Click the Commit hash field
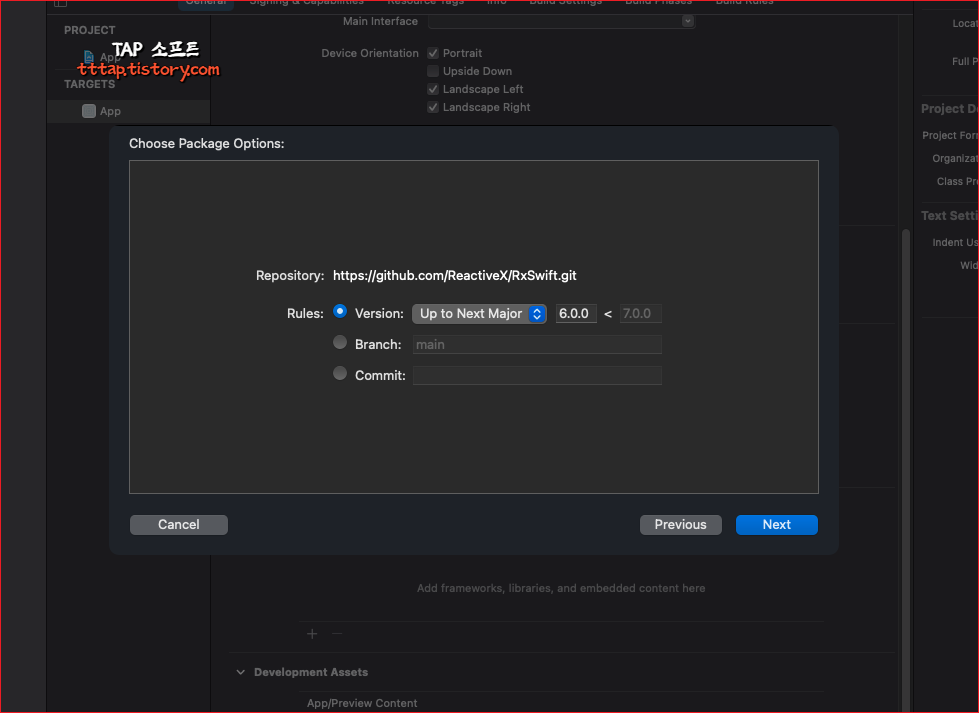Screen dimensions: 979x713 coord(537,375)
